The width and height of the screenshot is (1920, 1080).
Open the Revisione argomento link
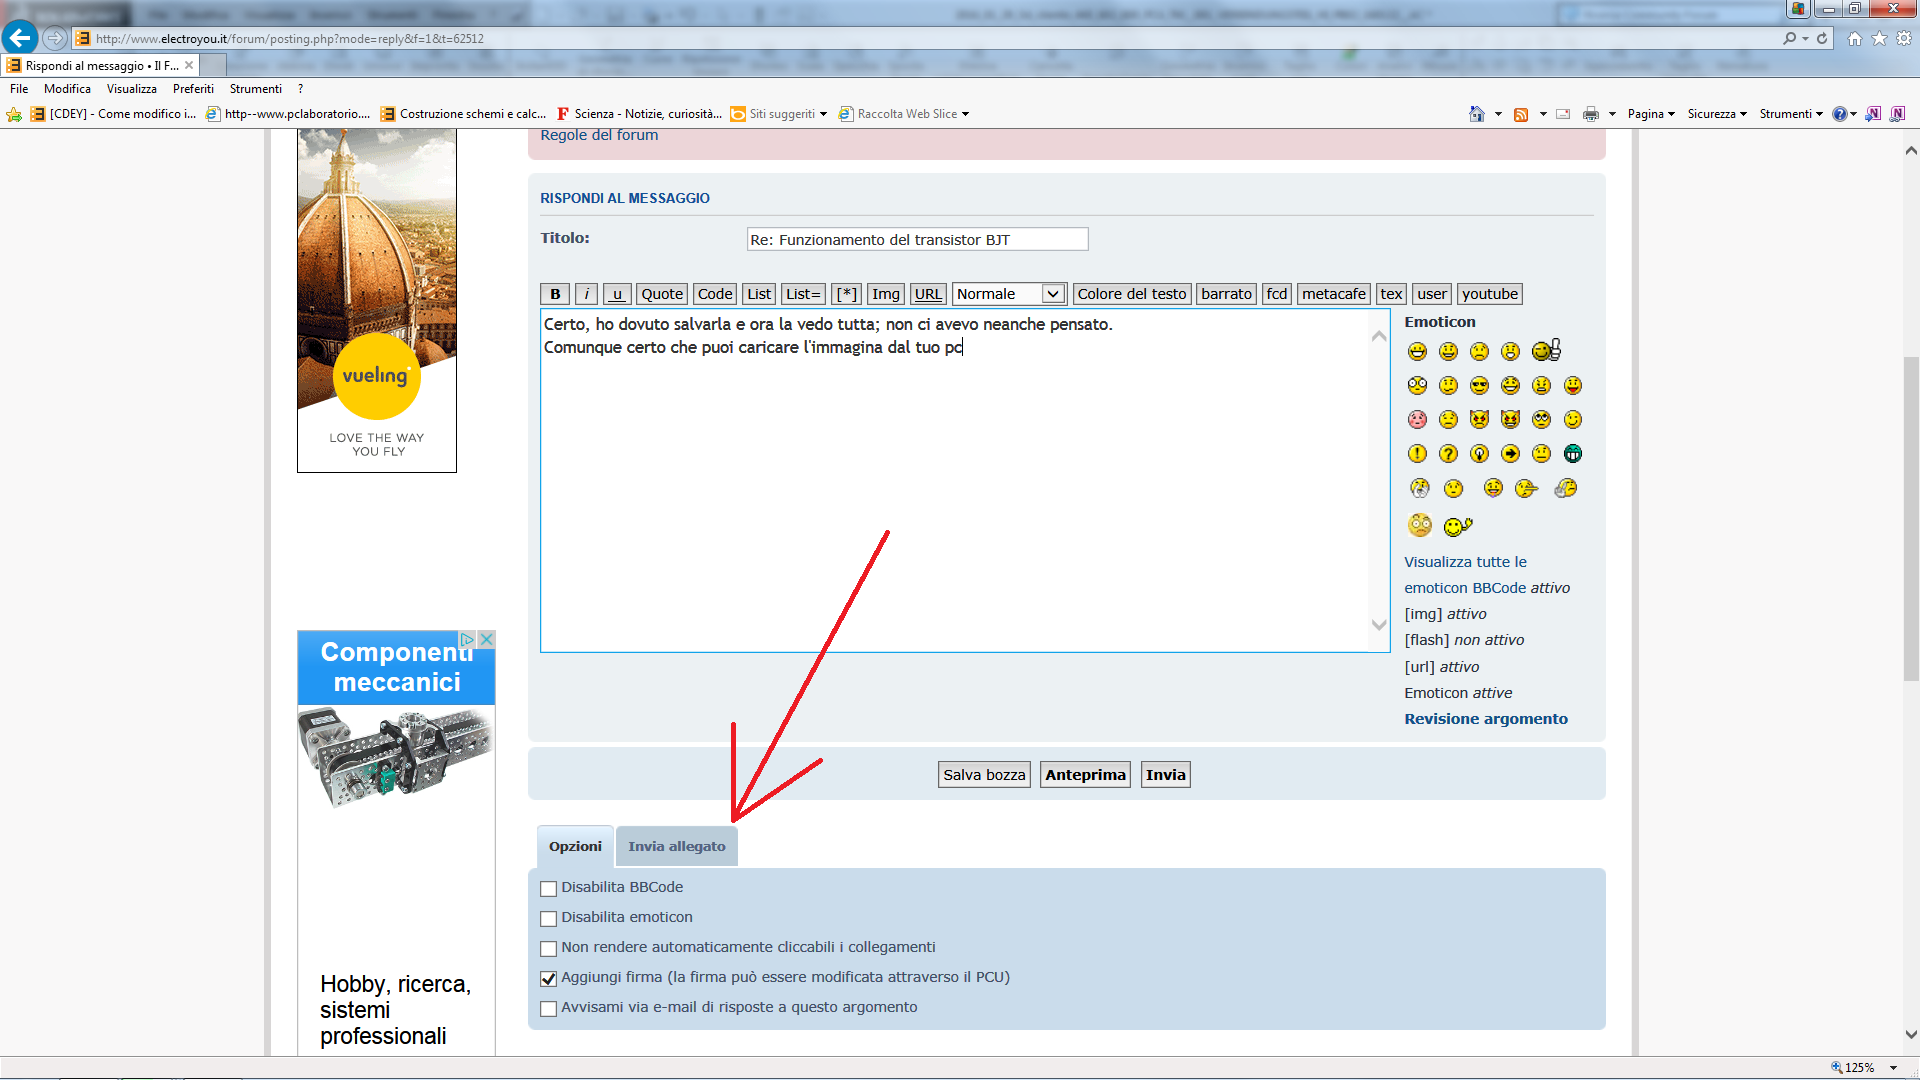coord(1485,719)
